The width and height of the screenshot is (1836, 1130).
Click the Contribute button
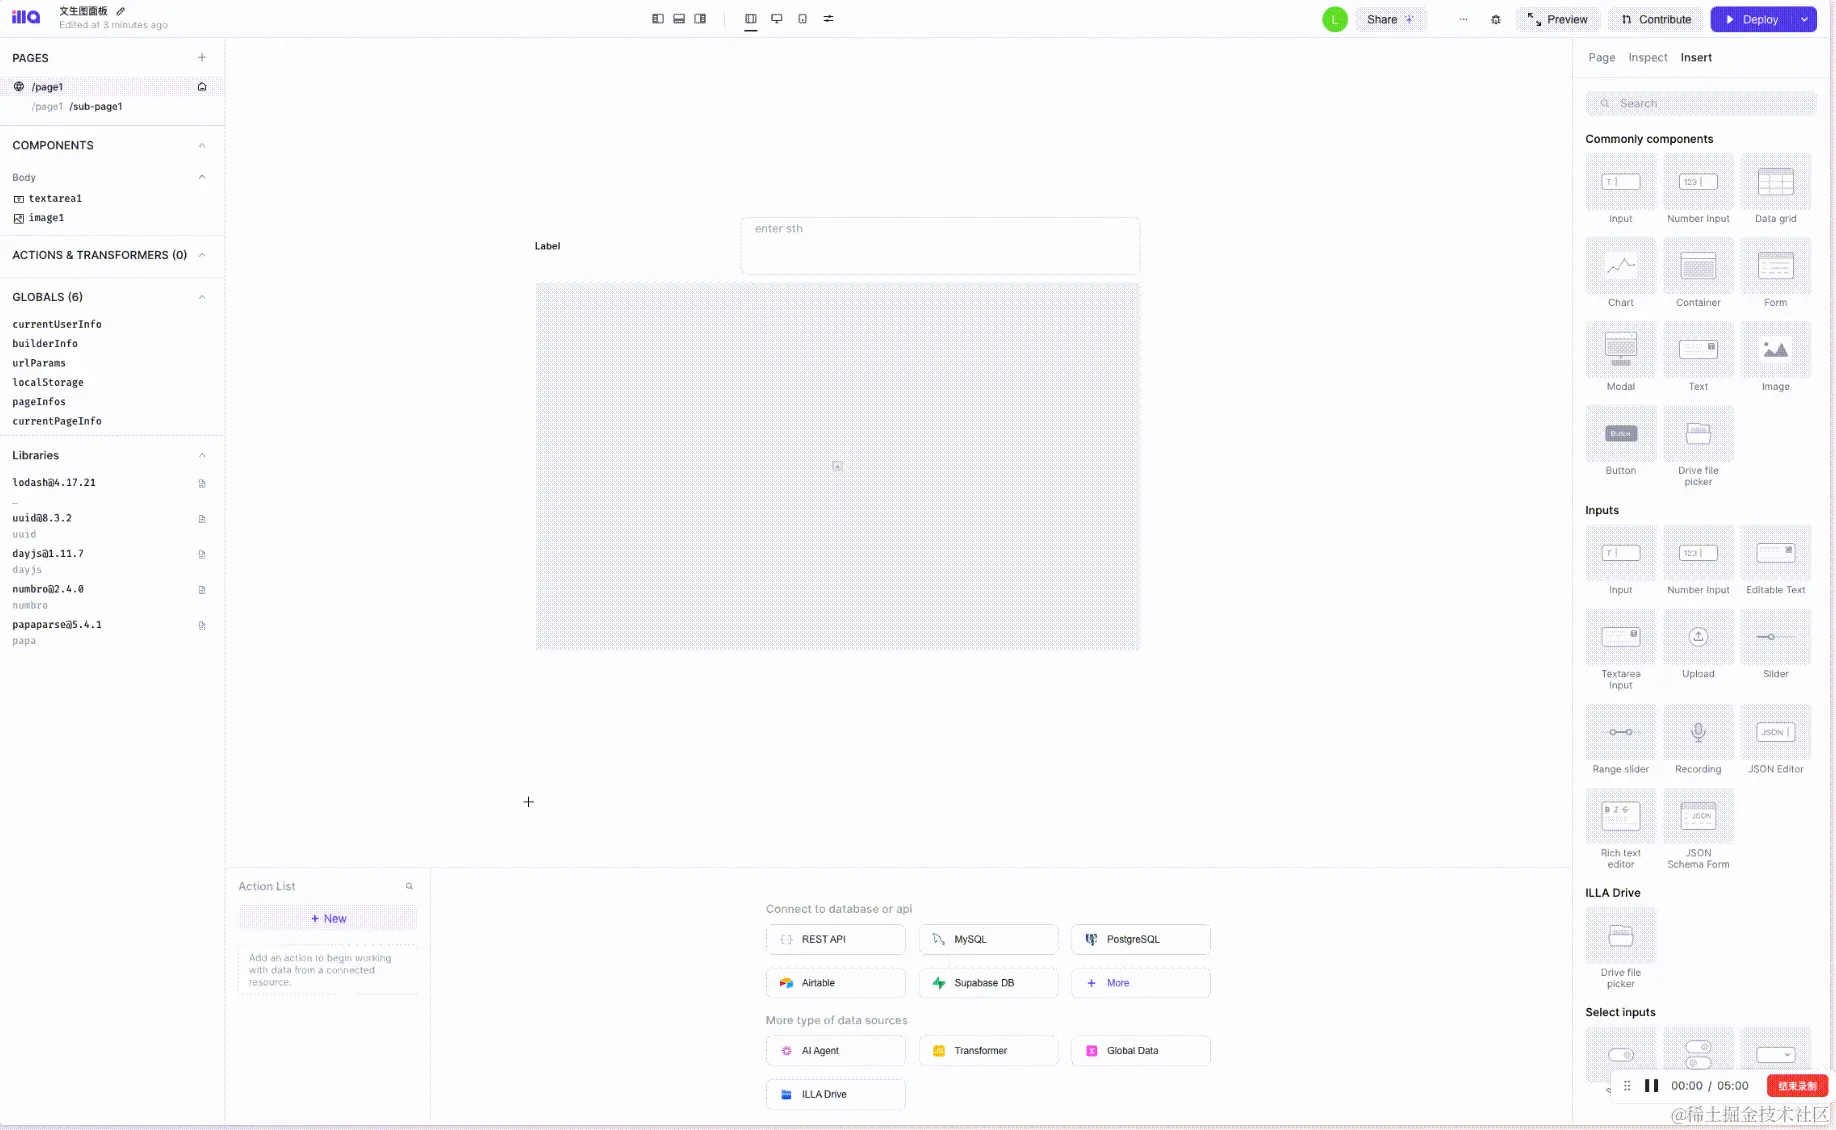[x=1656, y=19]
